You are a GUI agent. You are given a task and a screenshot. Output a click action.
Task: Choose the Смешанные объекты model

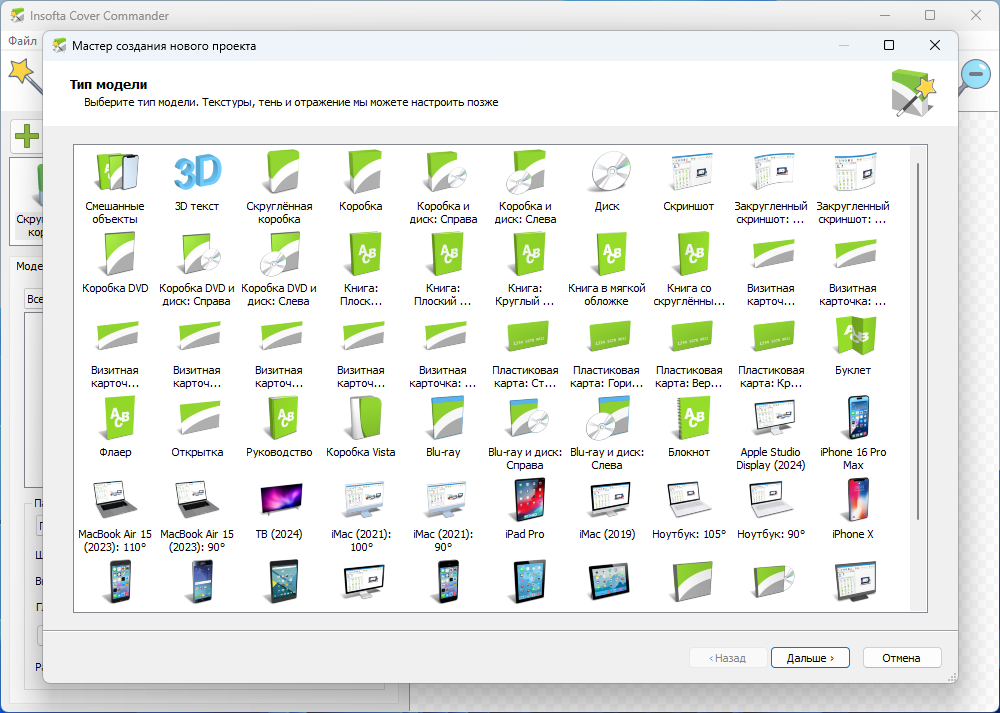point(115,174)
